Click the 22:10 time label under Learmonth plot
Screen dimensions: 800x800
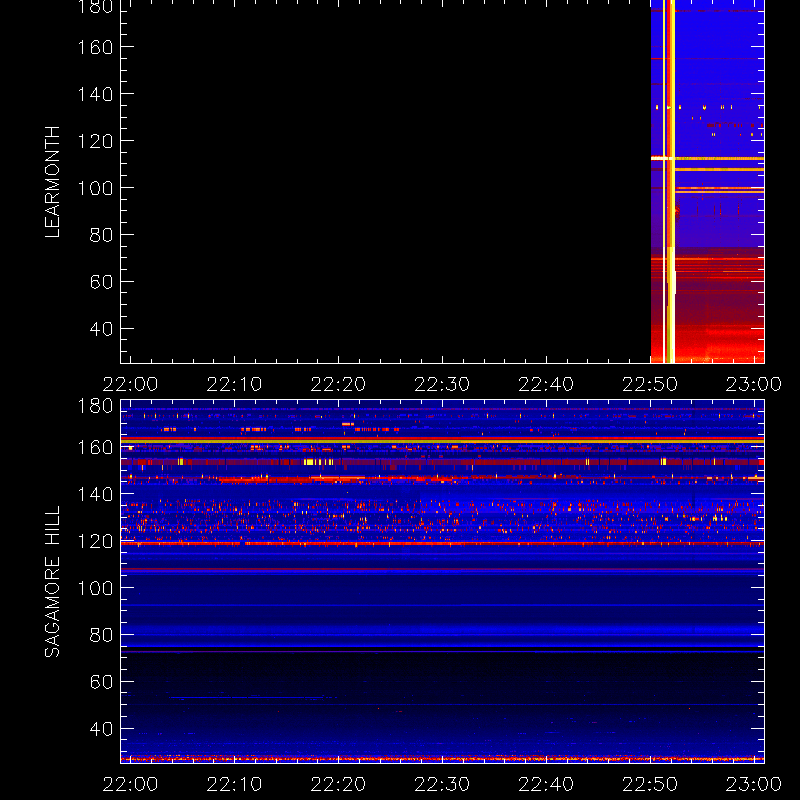pos(234,384)
